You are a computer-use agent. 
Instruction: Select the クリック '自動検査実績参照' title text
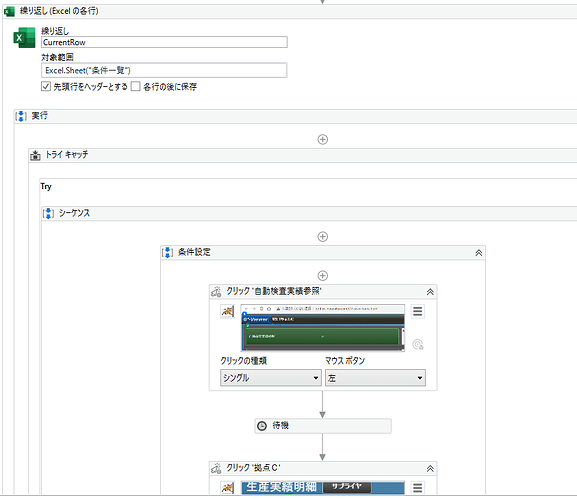coord(274,292)
